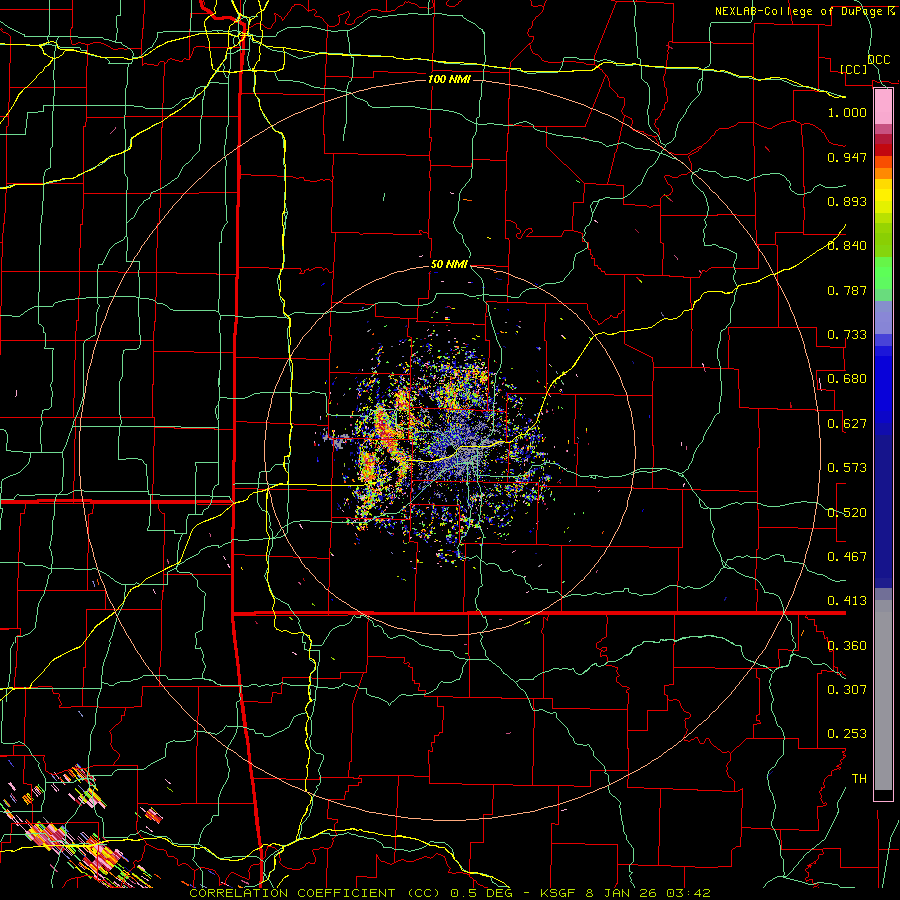Select the 50 NMI range ring label
The width and height of the screenshot is (900, 900).
click(x=449, y=265)
